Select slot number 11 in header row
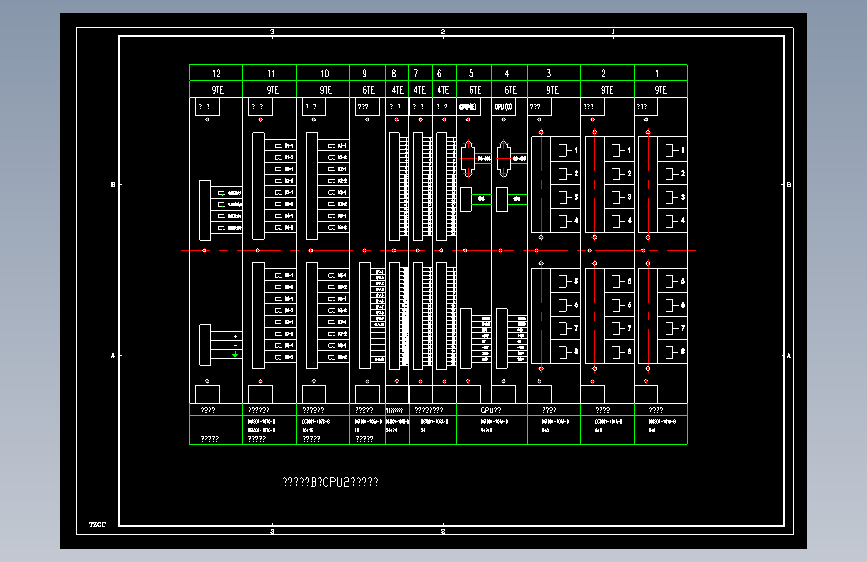The height and width of the screenshot is (562, 867). pyautogui.click(x=271, y=73)
